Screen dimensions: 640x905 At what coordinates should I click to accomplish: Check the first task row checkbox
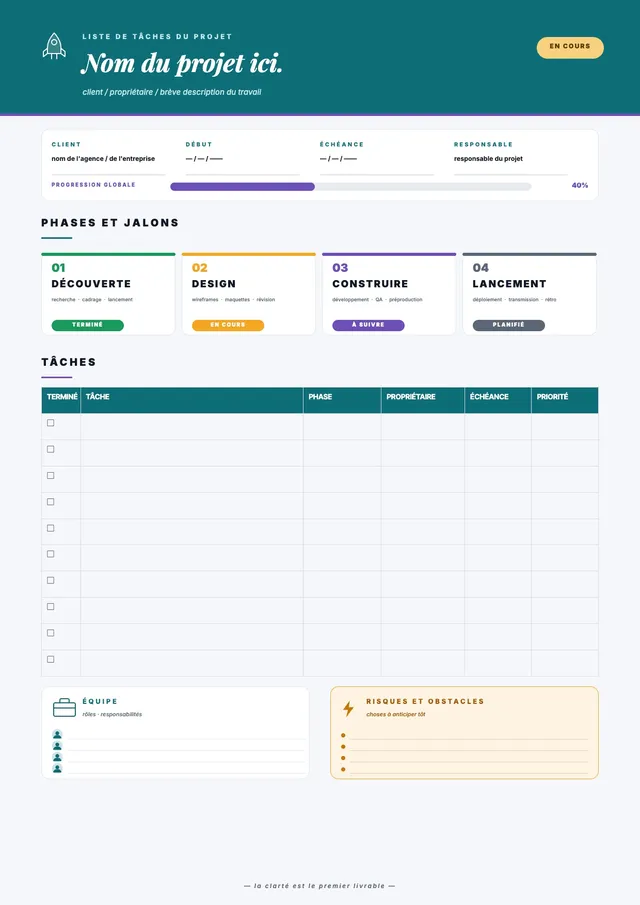51,423
